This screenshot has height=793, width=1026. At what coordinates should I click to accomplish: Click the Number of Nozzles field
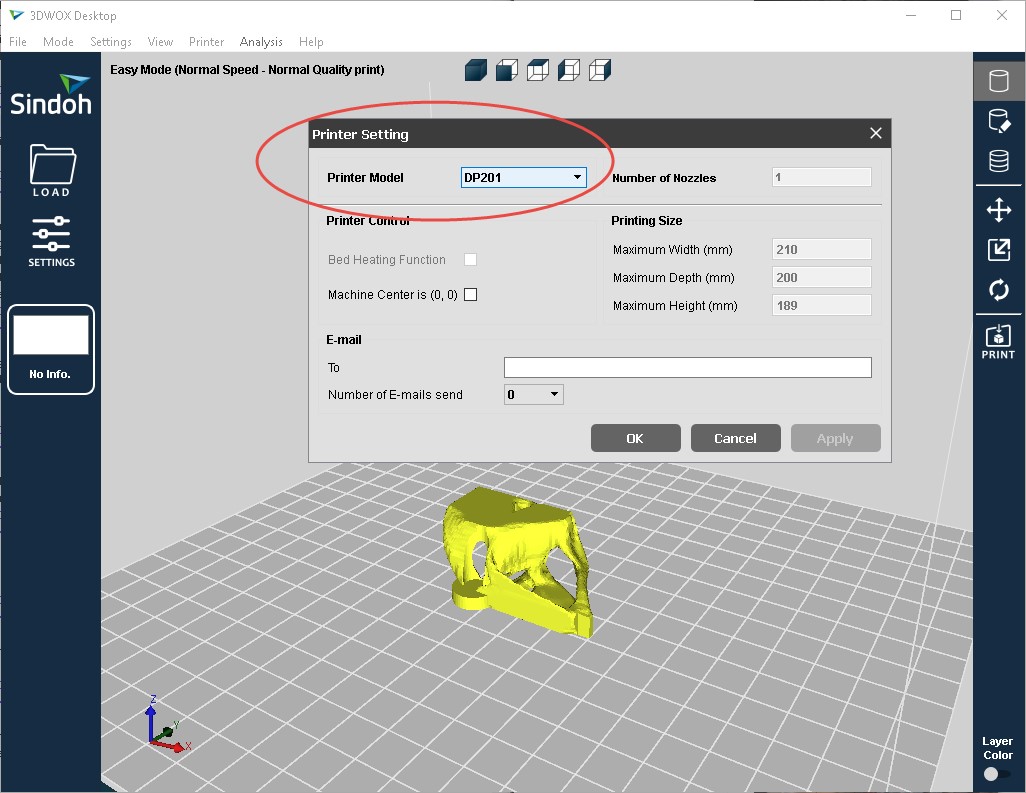(x=822, y=177)
